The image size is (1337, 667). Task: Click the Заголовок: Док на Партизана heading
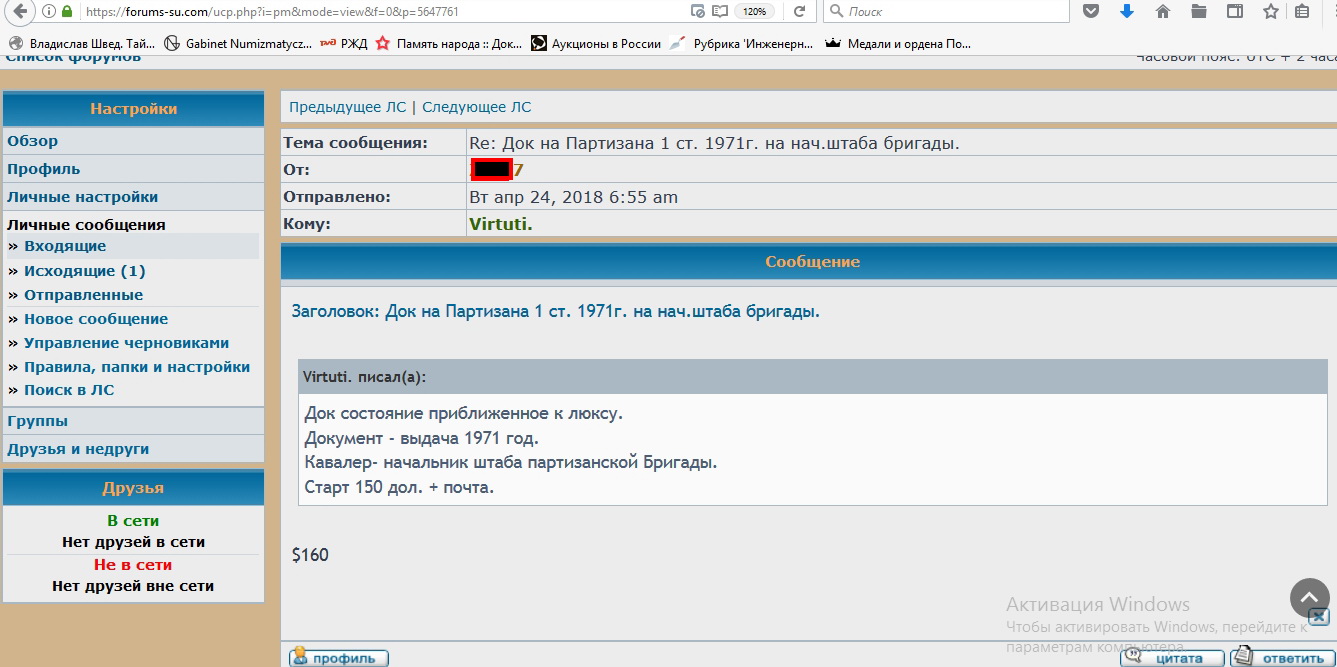click(x=556, y=311)
